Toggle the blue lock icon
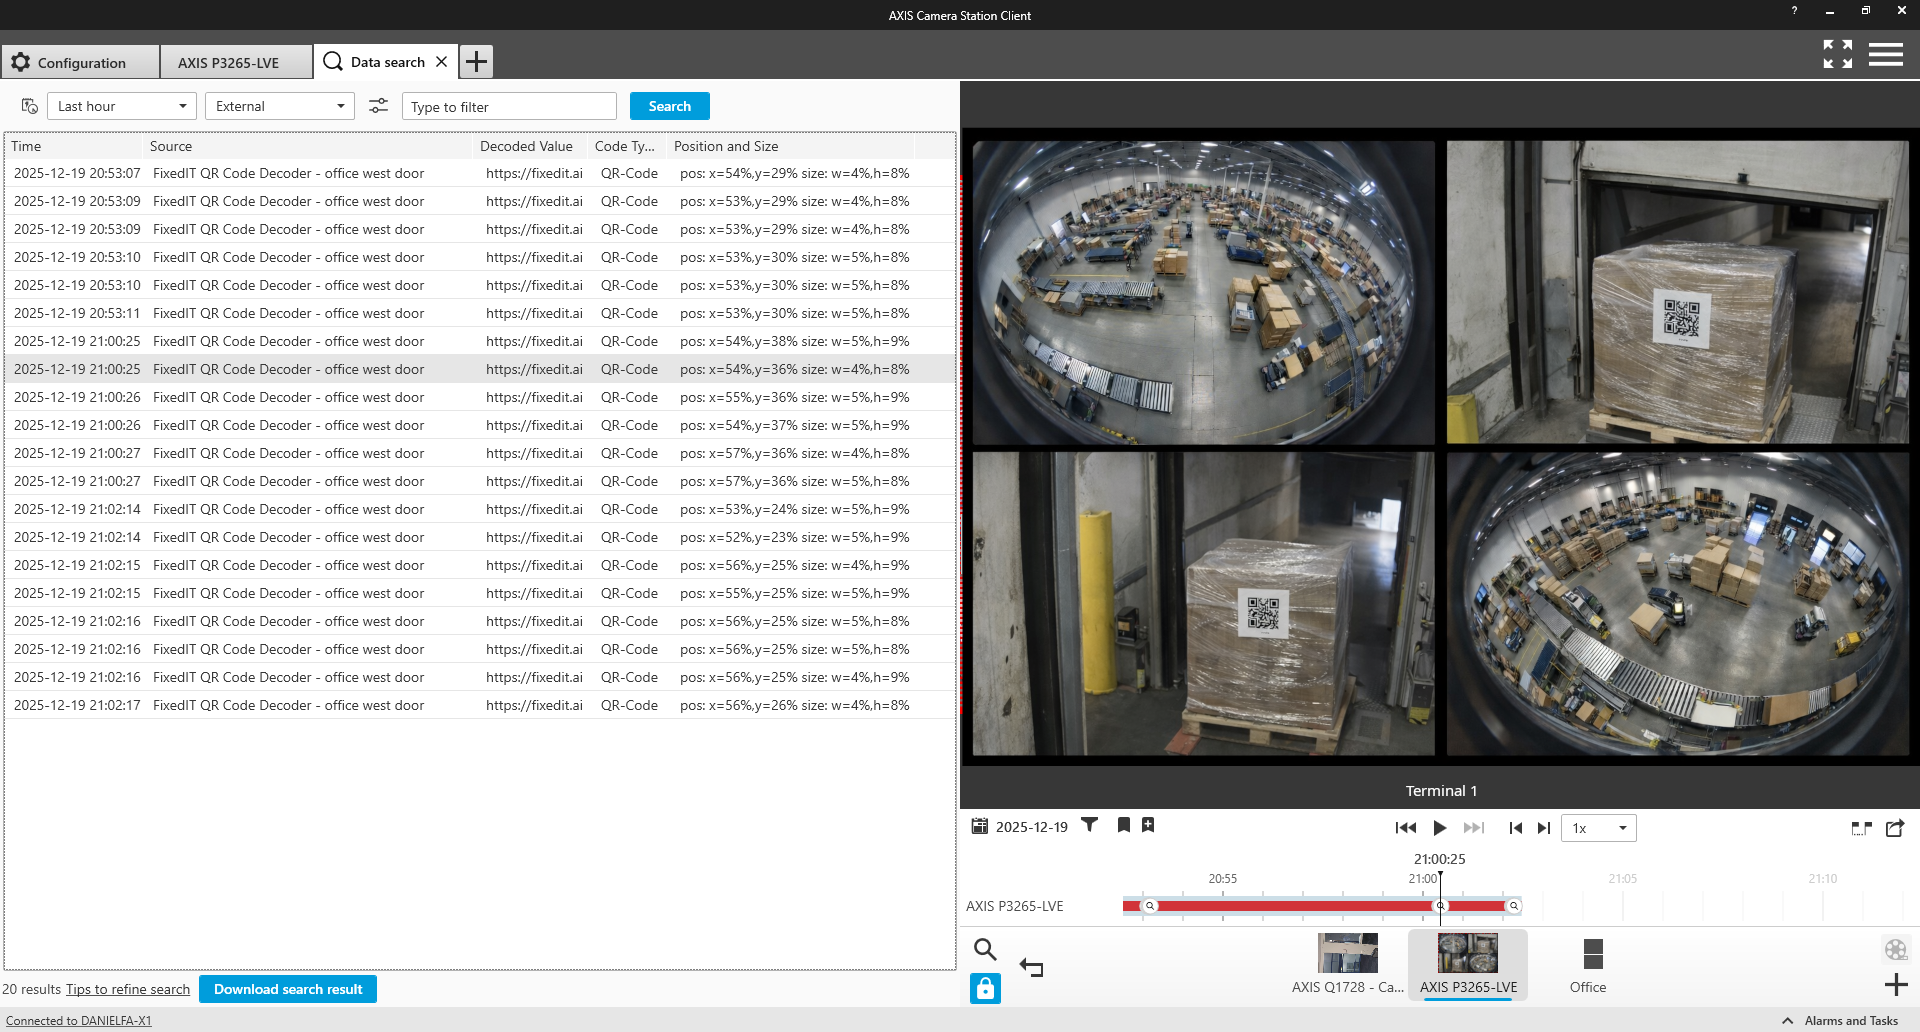Screen dimensions: 1920x1032 pos(985,989)
